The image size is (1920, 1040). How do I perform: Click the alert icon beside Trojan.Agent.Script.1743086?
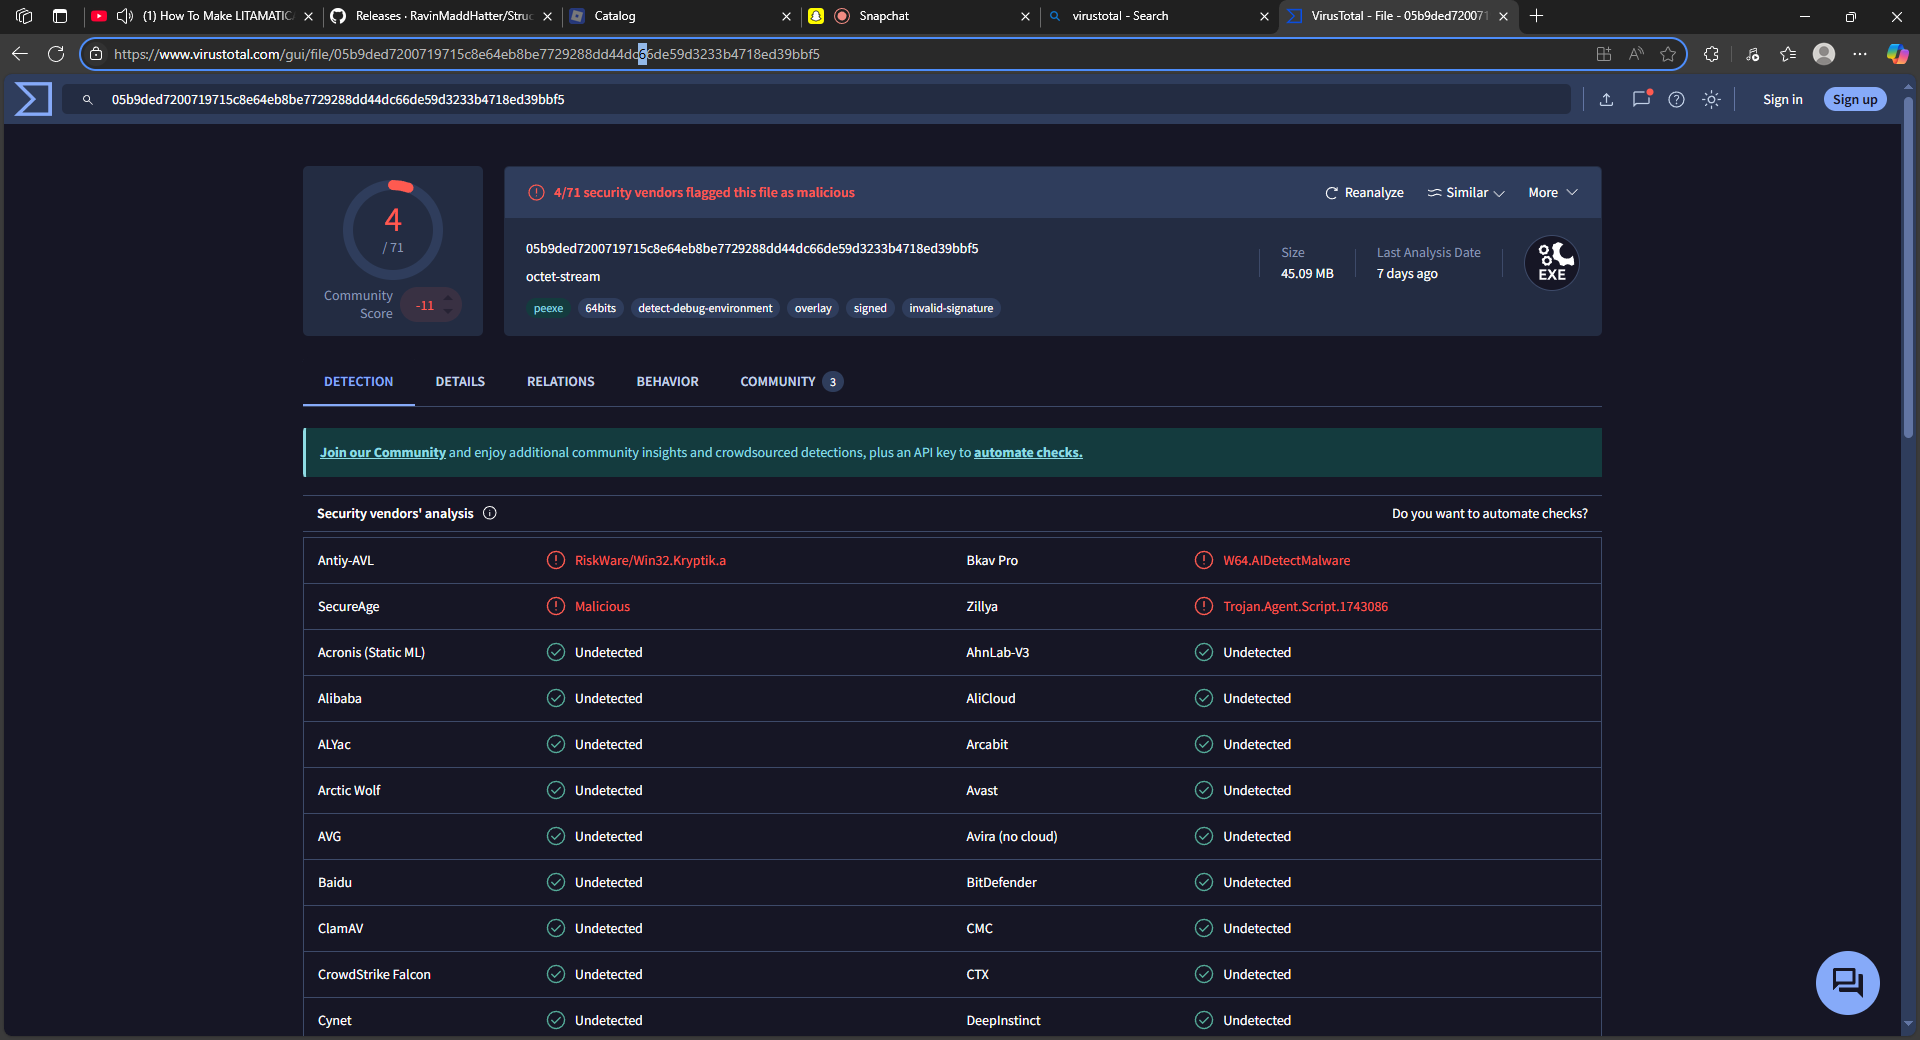click(x=1204, y=606)
